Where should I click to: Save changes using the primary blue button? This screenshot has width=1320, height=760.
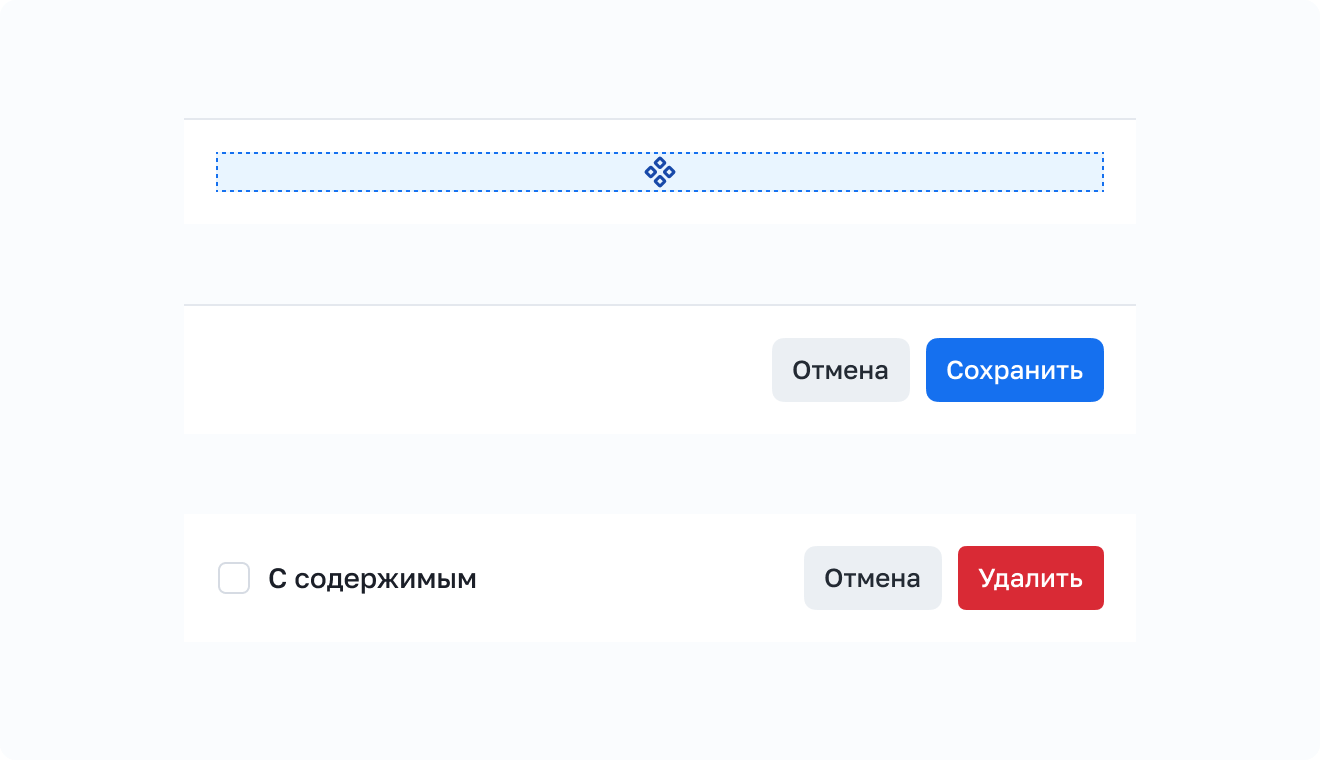(x=1014, y=370)
